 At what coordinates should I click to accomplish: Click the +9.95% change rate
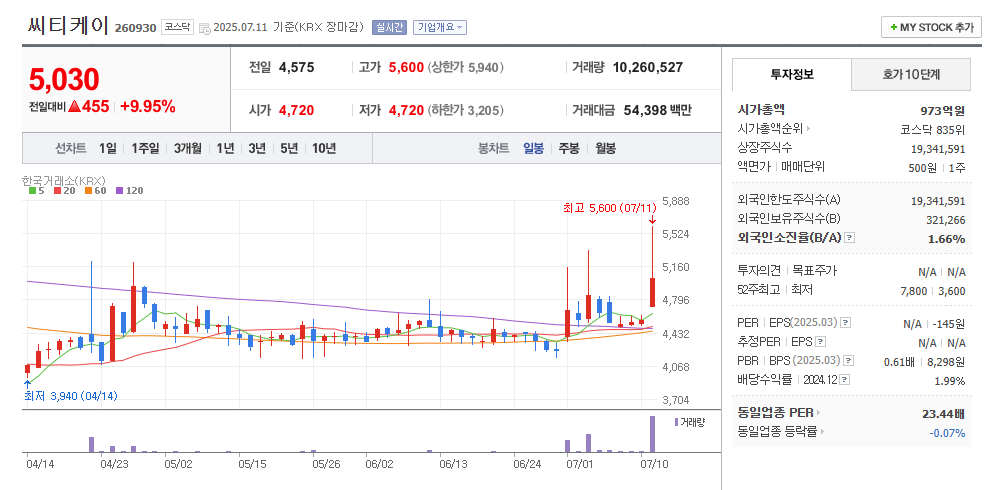pyautogui.click(x=147, y=106)
